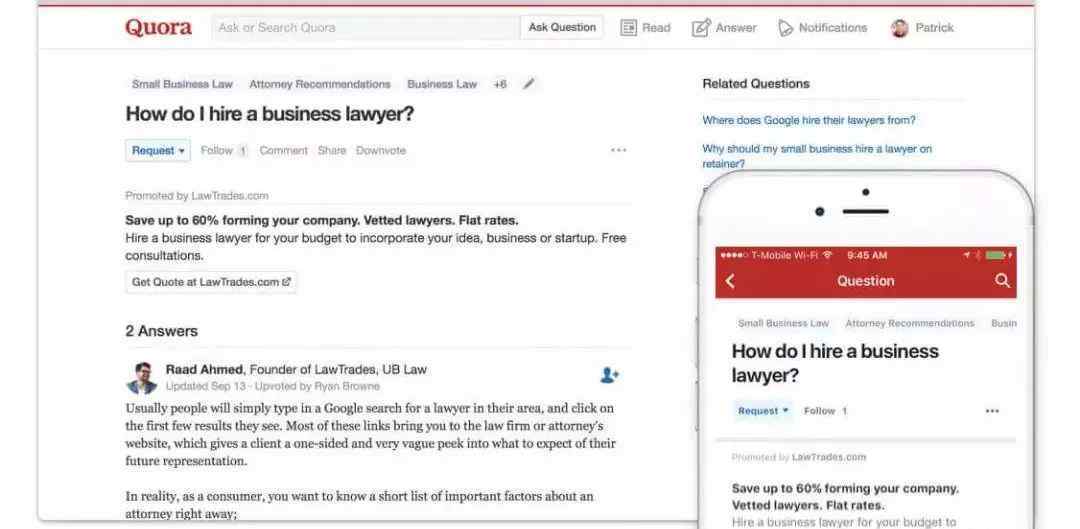The image size is (1080, 529).
Task: Tap the back arrow in phone header
Action: [x=730, y=281]
